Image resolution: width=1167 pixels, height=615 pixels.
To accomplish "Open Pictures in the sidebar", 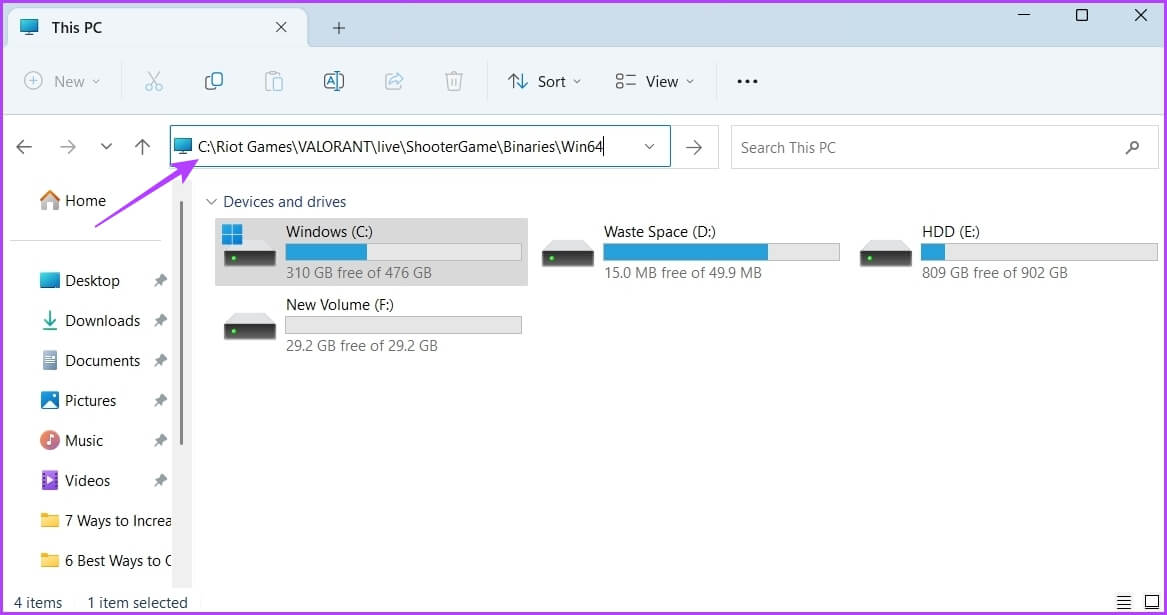I will pyautogui.click(x=78, y=401).
